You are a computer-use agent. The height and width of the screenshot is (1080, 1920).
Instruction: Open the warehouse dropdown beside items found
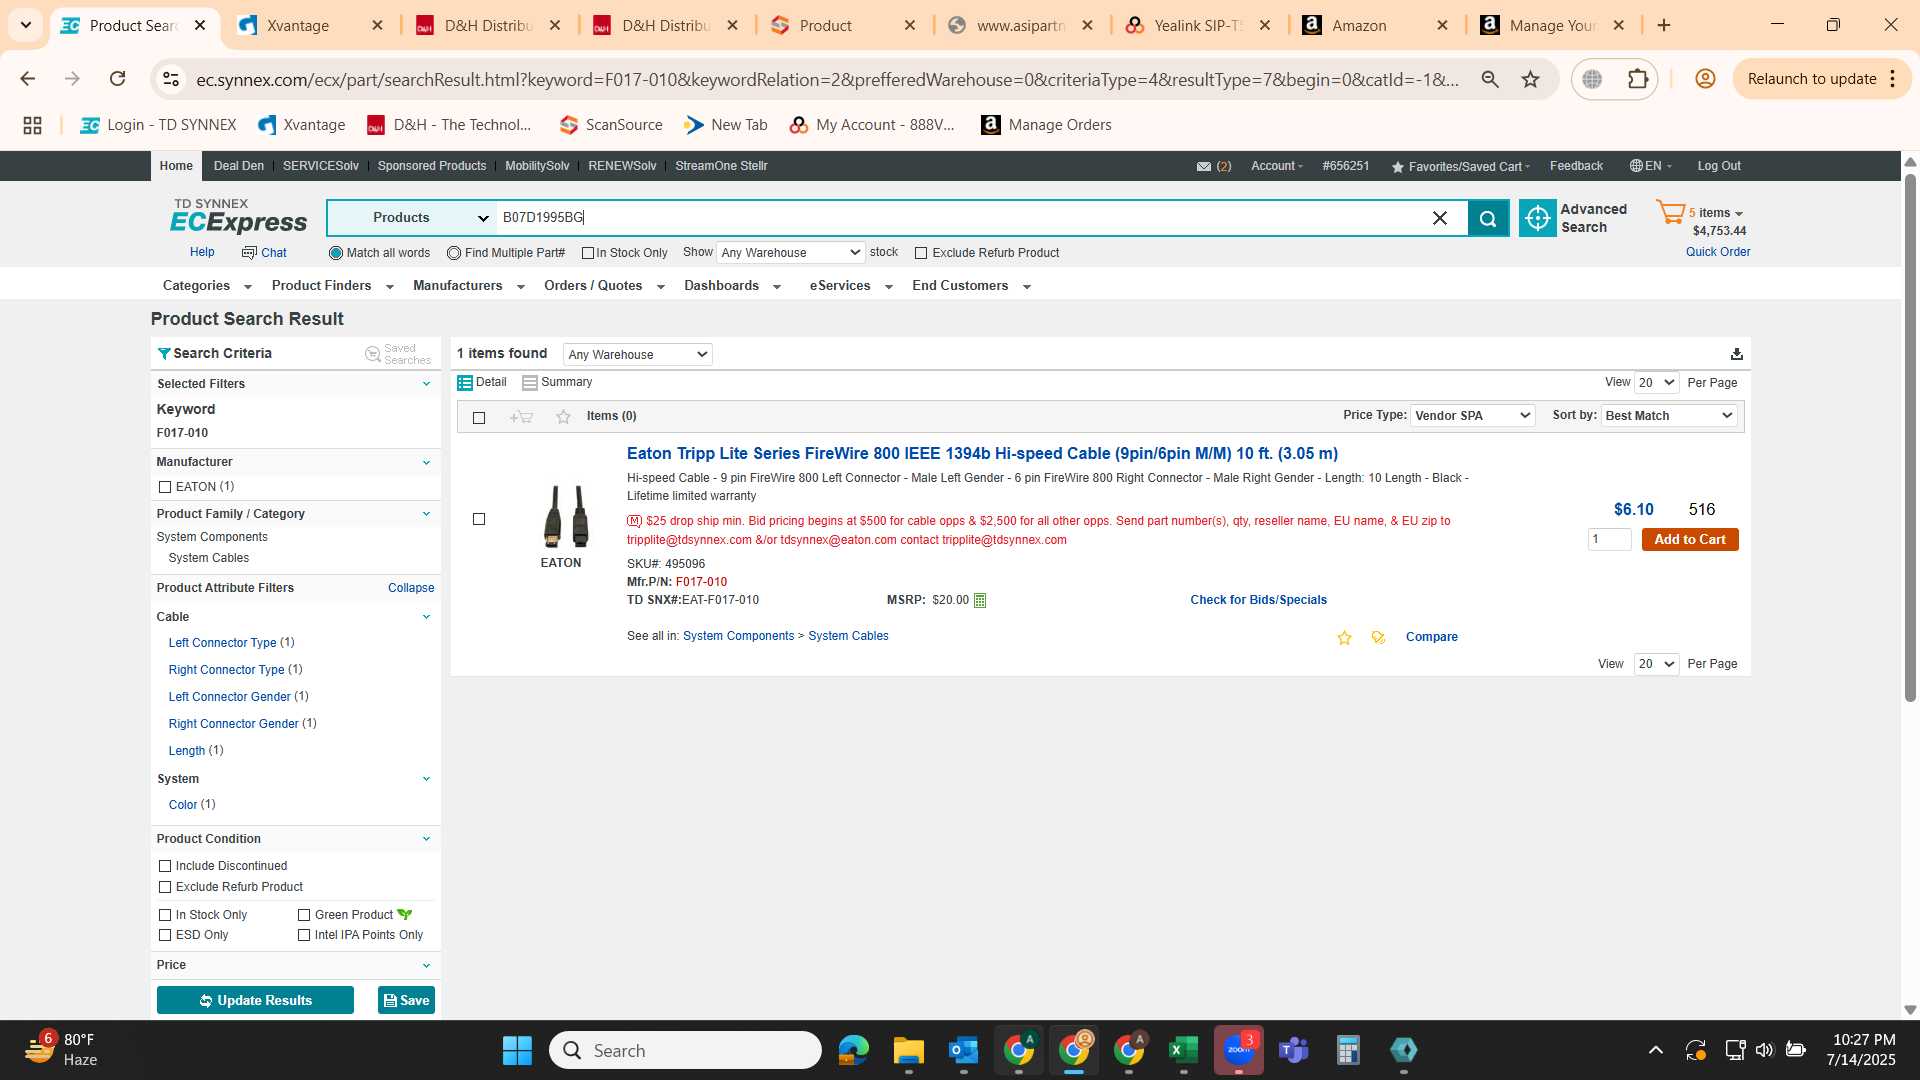[x=637, y=355]
